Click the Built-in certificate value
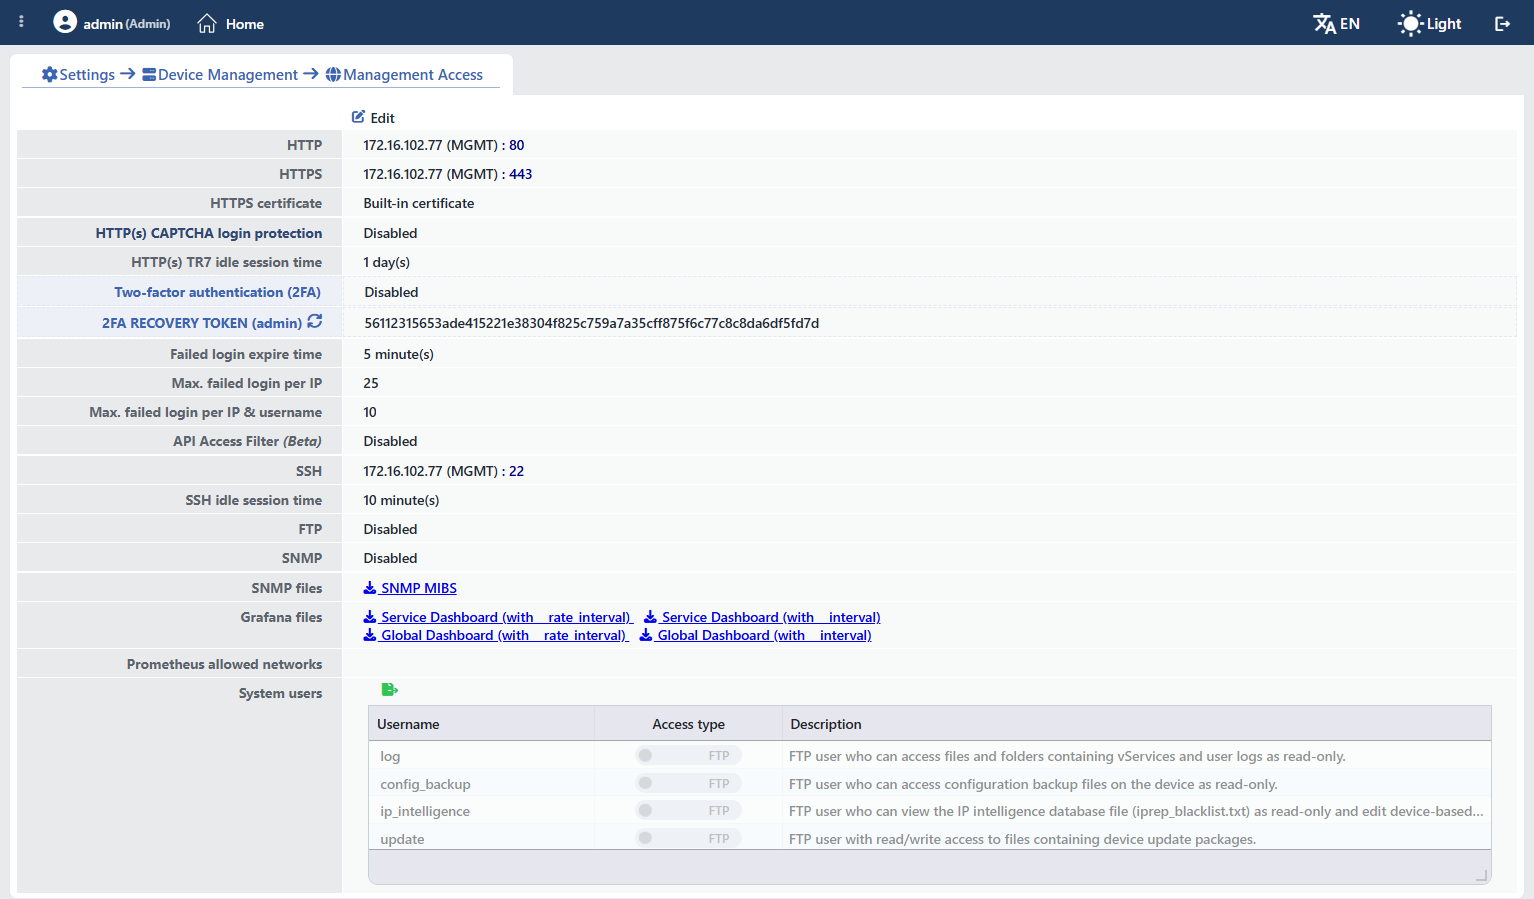 419,203
